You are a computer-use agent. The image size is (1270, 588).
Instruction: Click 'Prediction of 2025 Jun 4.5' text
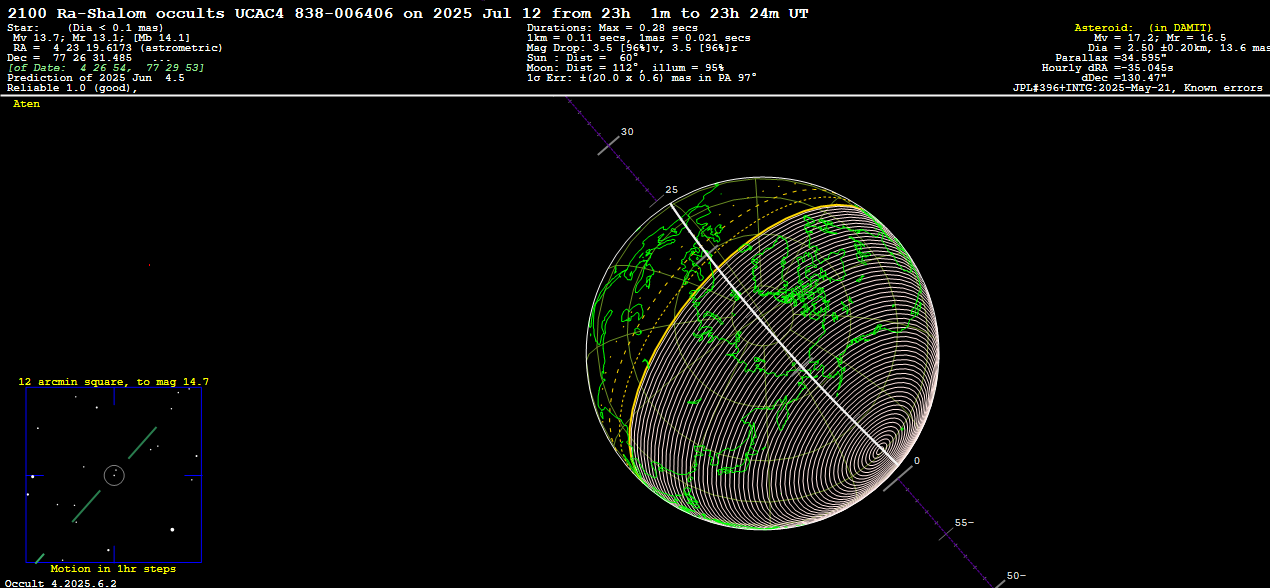tap(95, 77)
